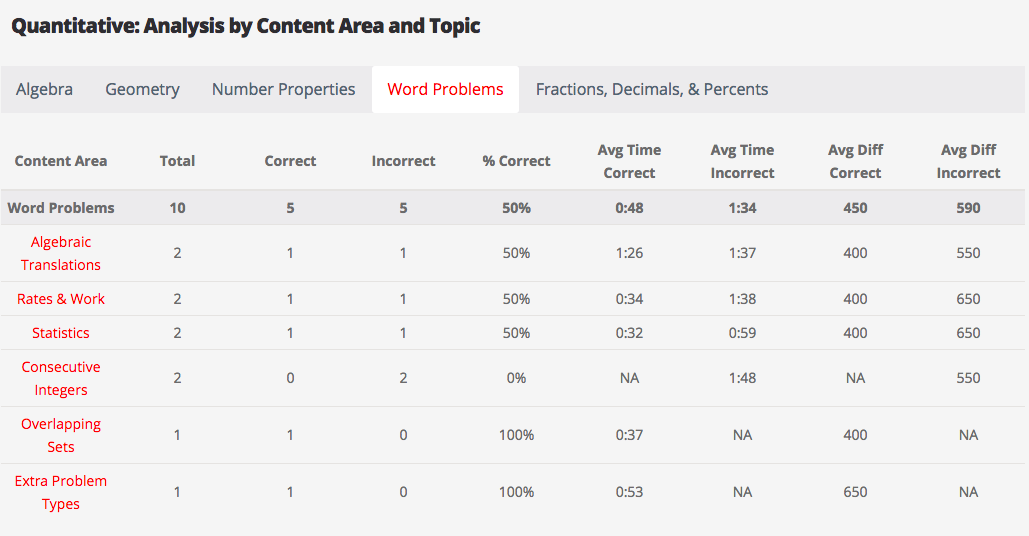Click the Avg Time Incorrect header
This screenshot has height=536, width=1029.
click(742, 161)
